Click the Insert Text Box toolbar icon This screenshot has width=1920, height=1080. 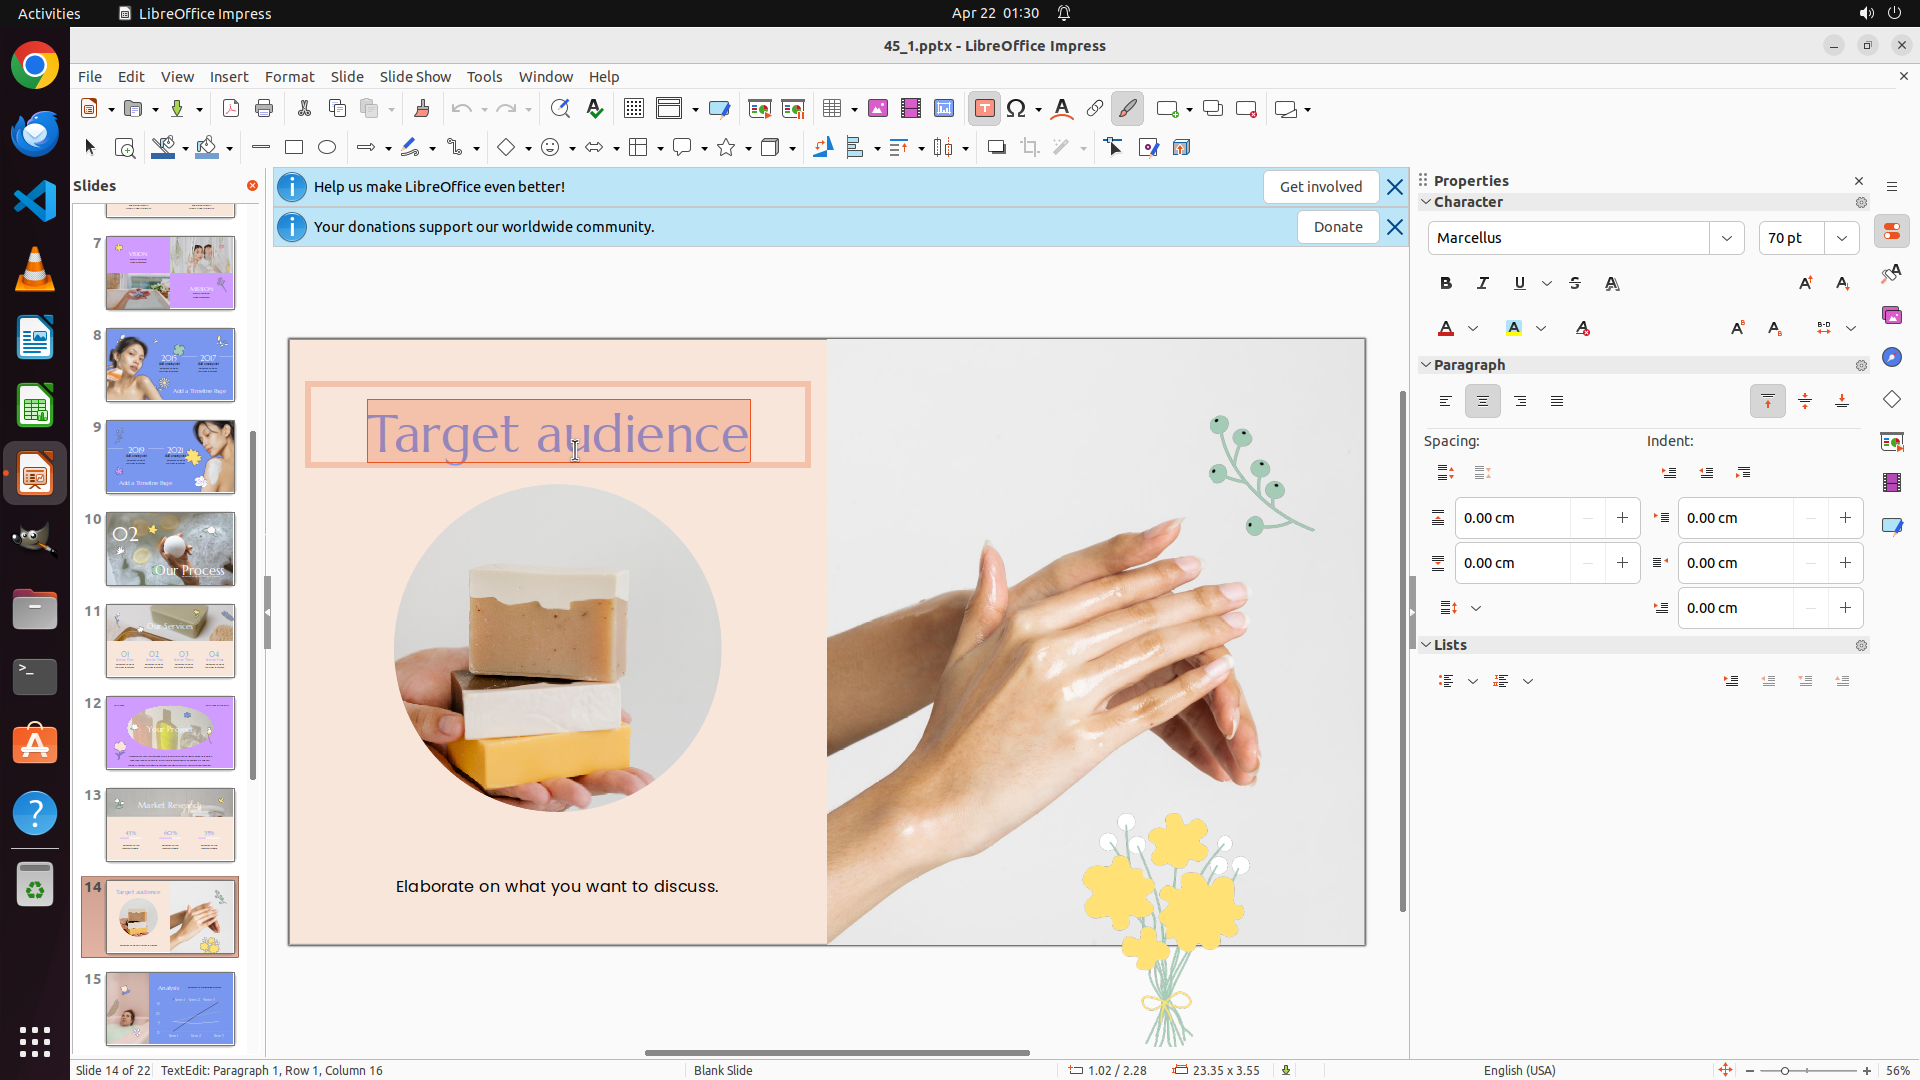click(984, 109)
